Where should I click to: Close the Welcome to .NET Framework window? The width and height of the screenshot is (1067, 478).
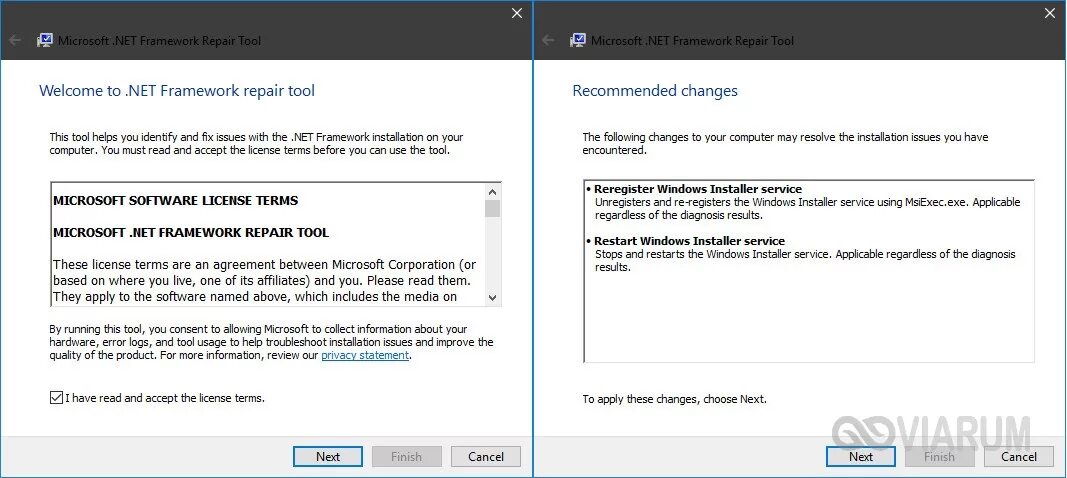pos(517,13)
